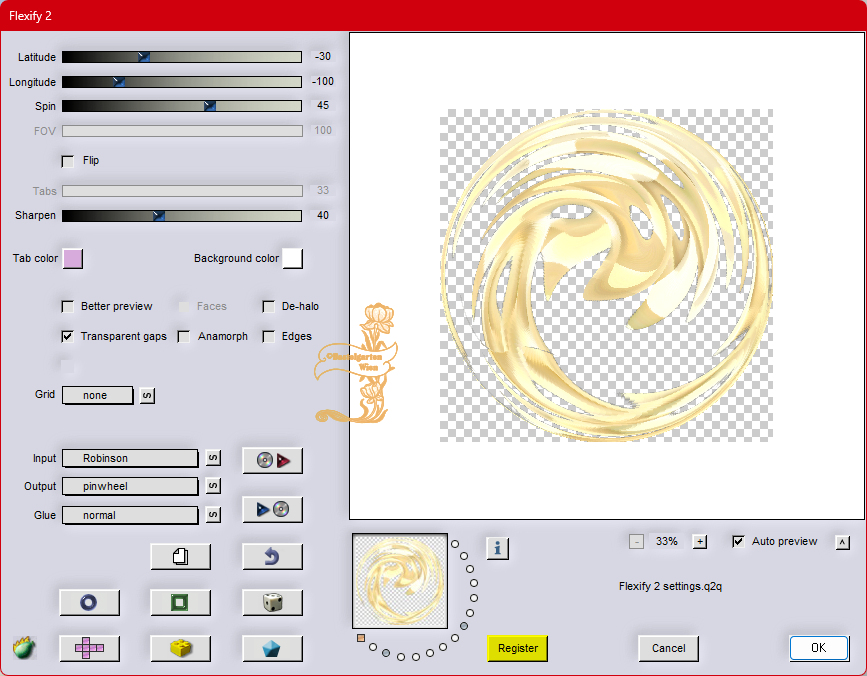Screen dimensions: 867x676
Task: Open the Grid dropdown set to none
Action: tap(98, 395)
